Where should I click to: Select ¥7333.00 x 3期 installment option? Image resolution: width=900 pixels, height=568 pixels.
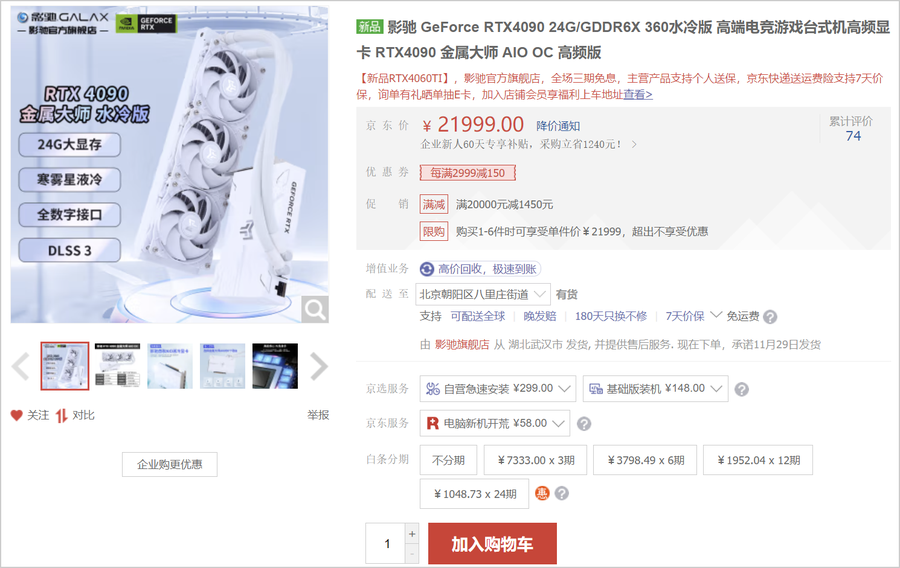pyautogui.click(x=536, y=460)
